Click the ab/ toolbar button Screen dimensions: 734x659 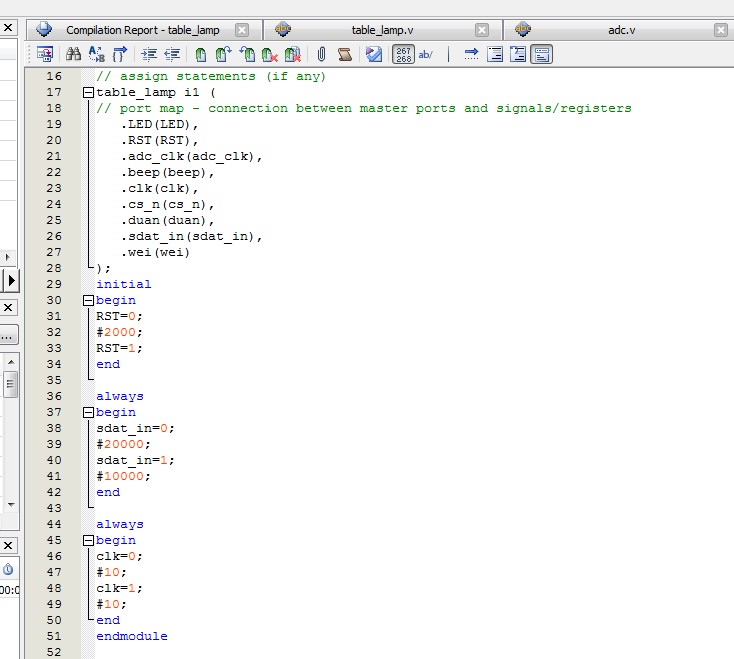coord(426,54)
